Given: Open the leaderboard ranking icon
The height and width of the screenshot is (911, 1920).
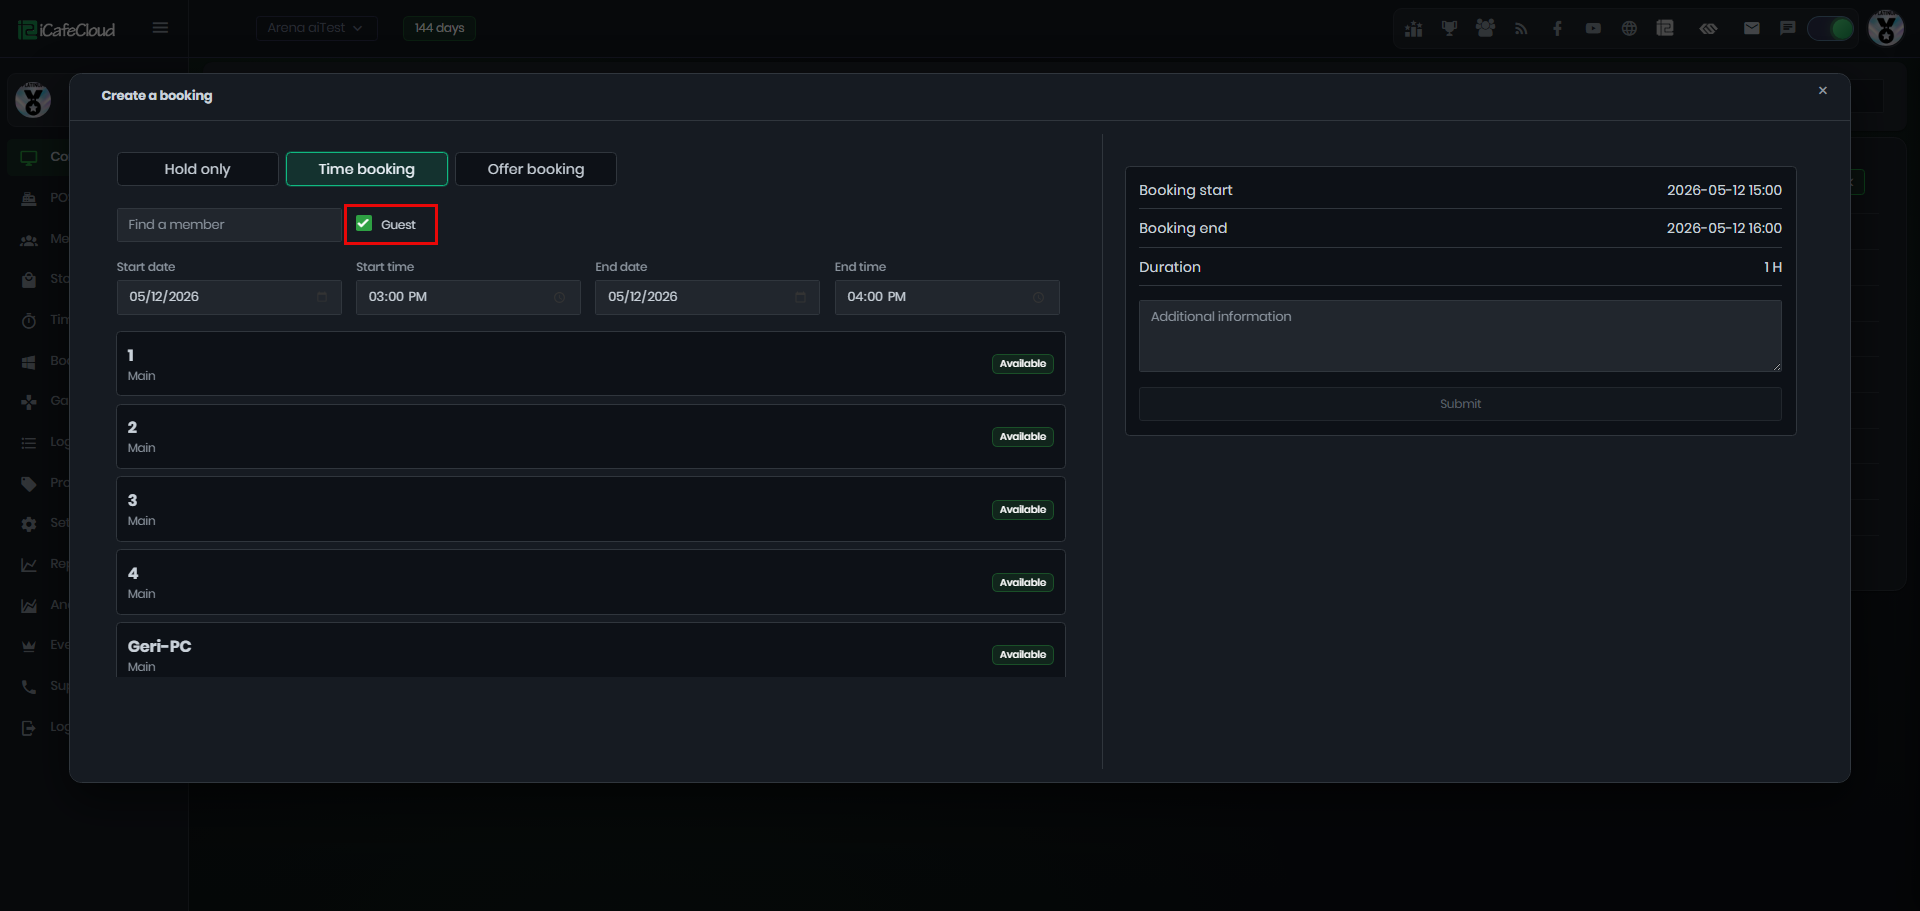Looking at the screenshot, I should point(1413,29).
